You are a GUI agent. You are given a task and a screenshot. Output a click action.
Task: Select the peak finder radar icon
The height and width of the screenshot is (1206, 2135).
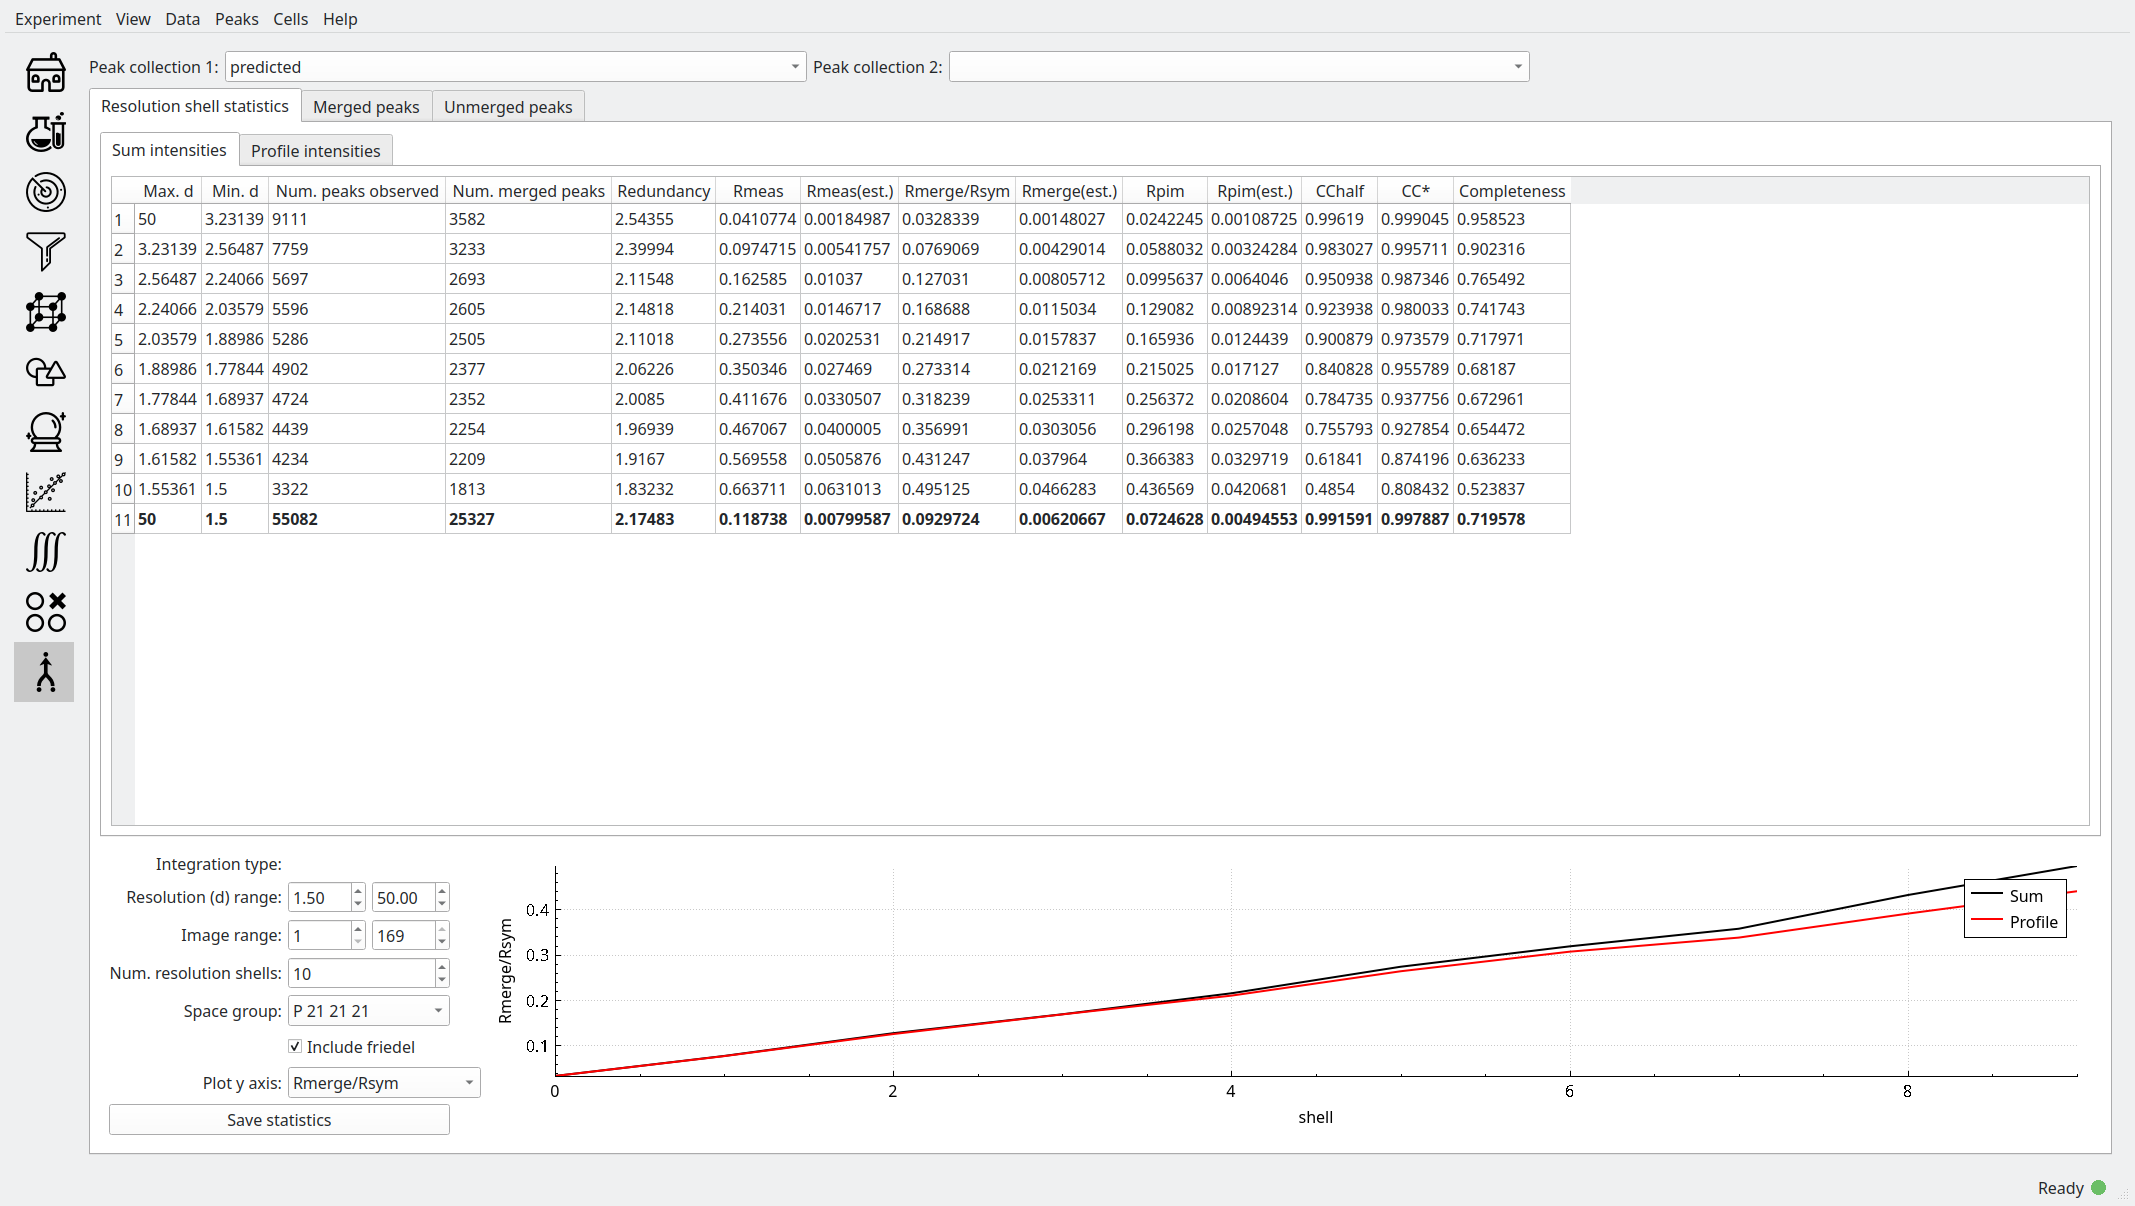click(45, 192)
